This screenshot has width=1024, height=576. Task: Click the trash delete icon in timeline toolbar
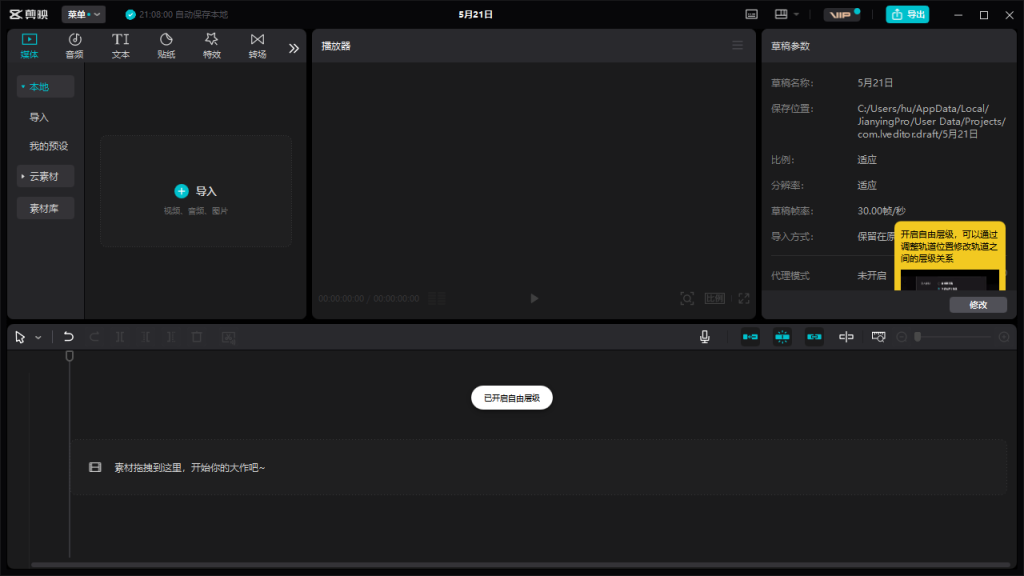(x=197, y=337)
